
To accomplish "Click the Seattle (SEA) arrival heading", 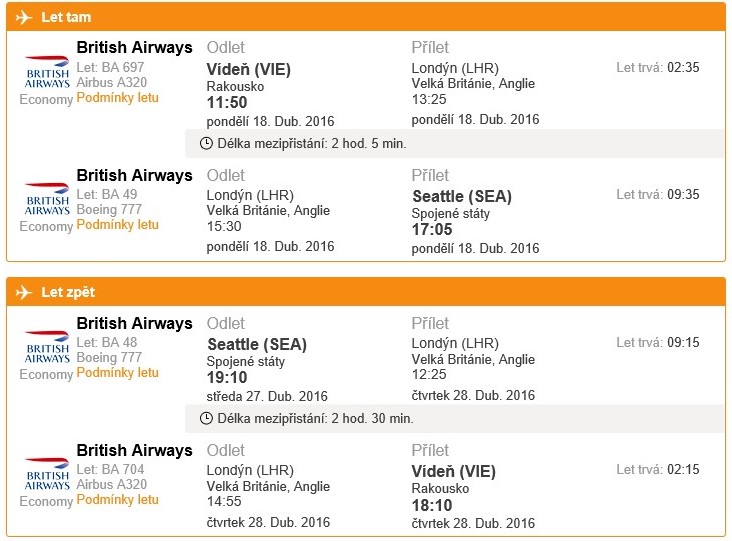I will (462, 197).
